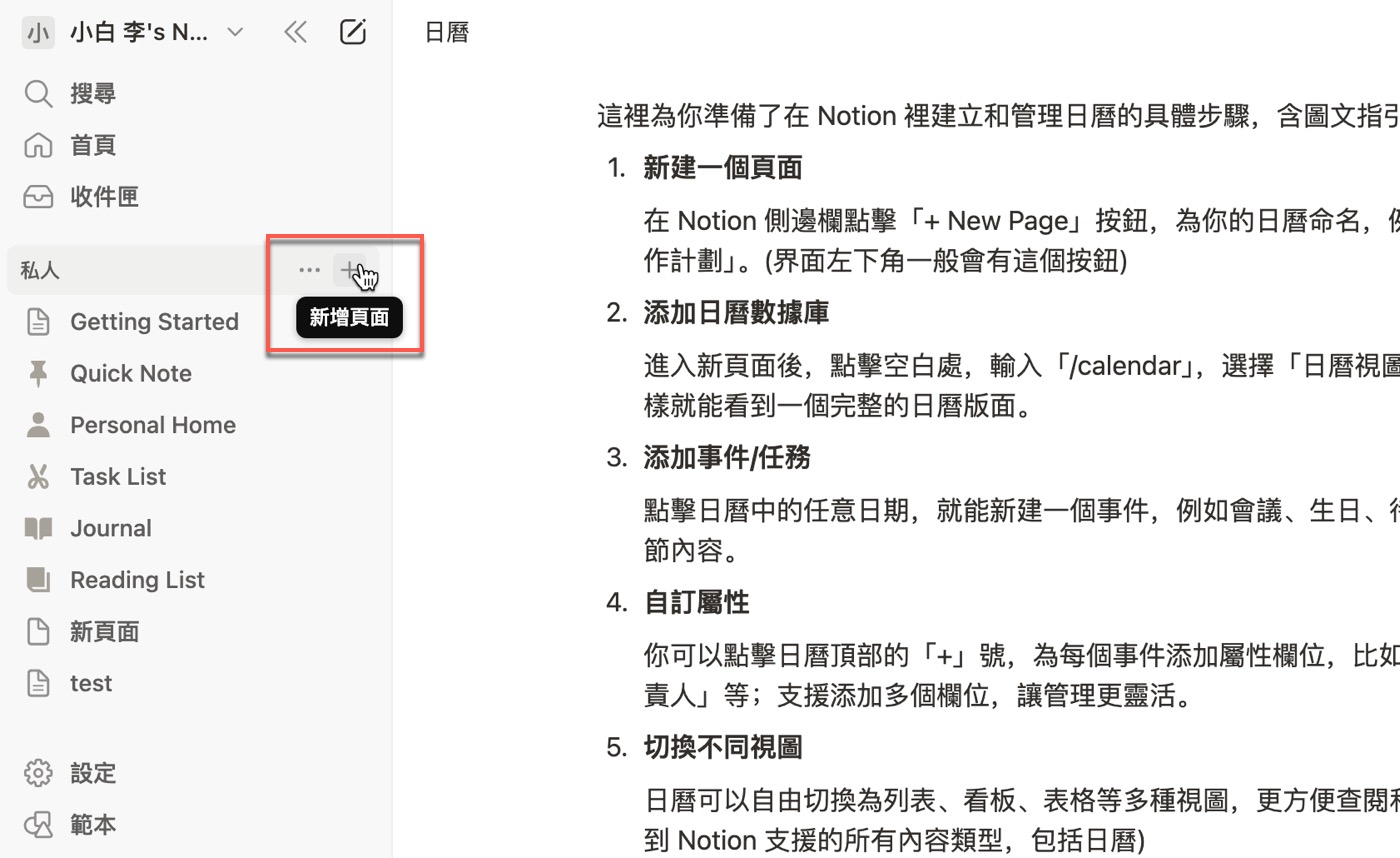Click the heading 切換不同視圖
The width and height of the screenshot is (1400, 858).
(x=723, y=748)
